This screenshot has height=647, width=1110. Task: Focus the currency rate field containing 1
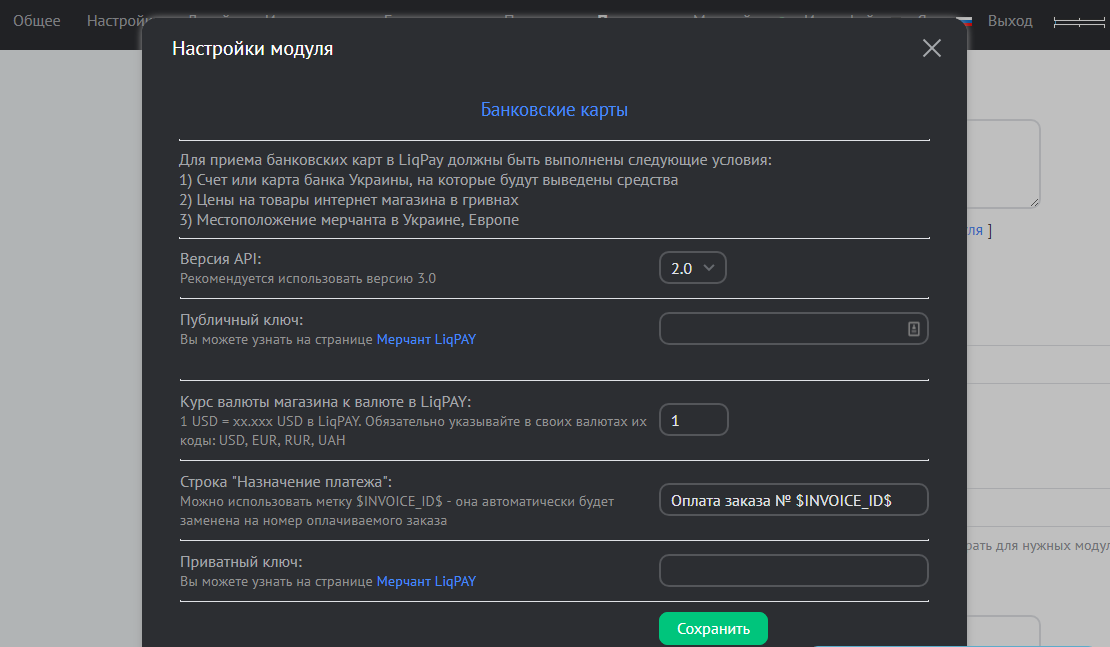pyautogui.click(x=693, y=421)
